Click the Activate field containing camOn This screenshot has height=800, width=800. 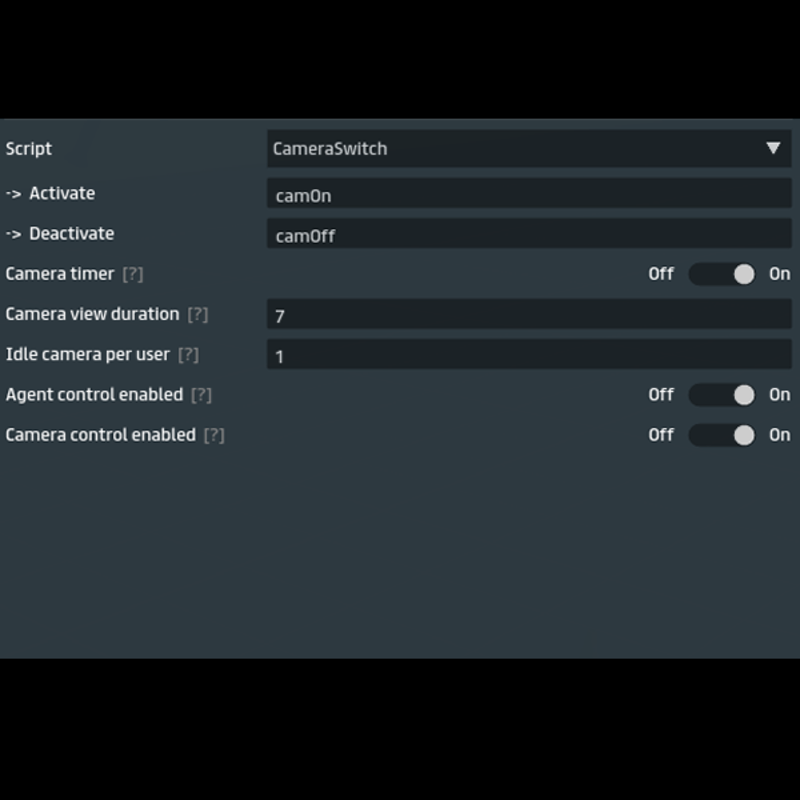tap(528, 195)
